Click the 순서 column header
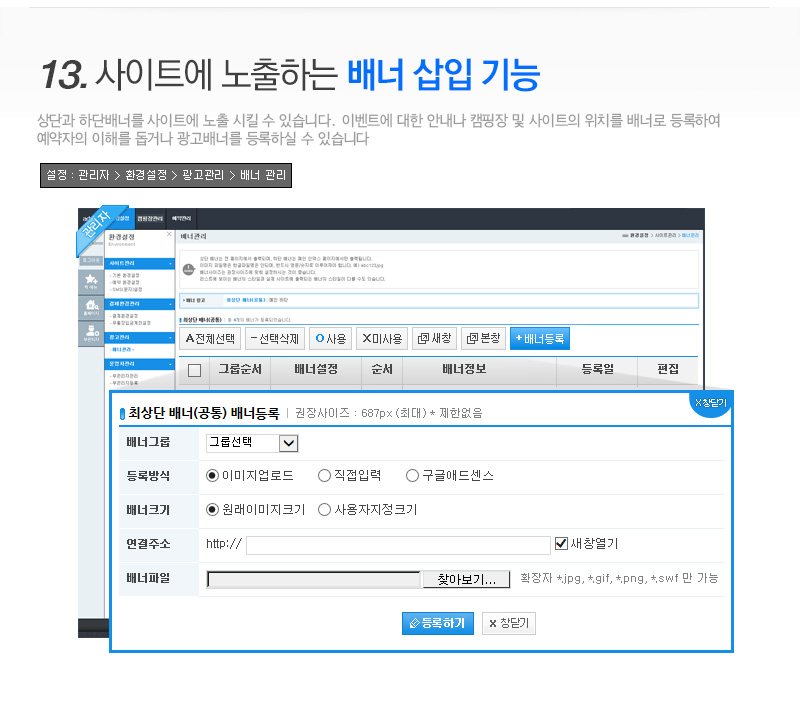Screen dimensions: 800x704 pyautogui.click(x=382, y=369)
